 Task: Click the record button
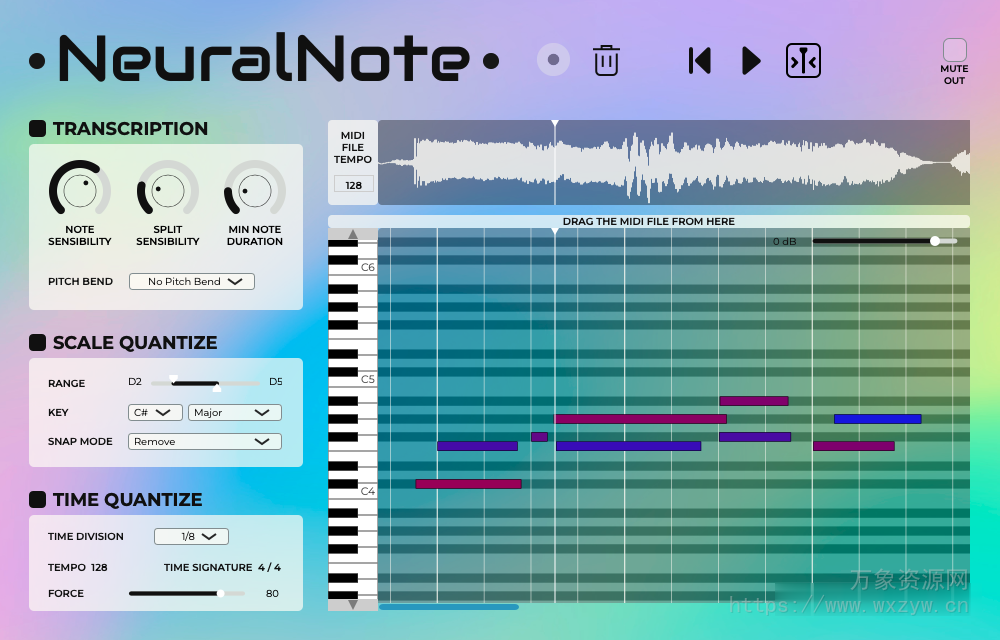(x=553, y=60)
